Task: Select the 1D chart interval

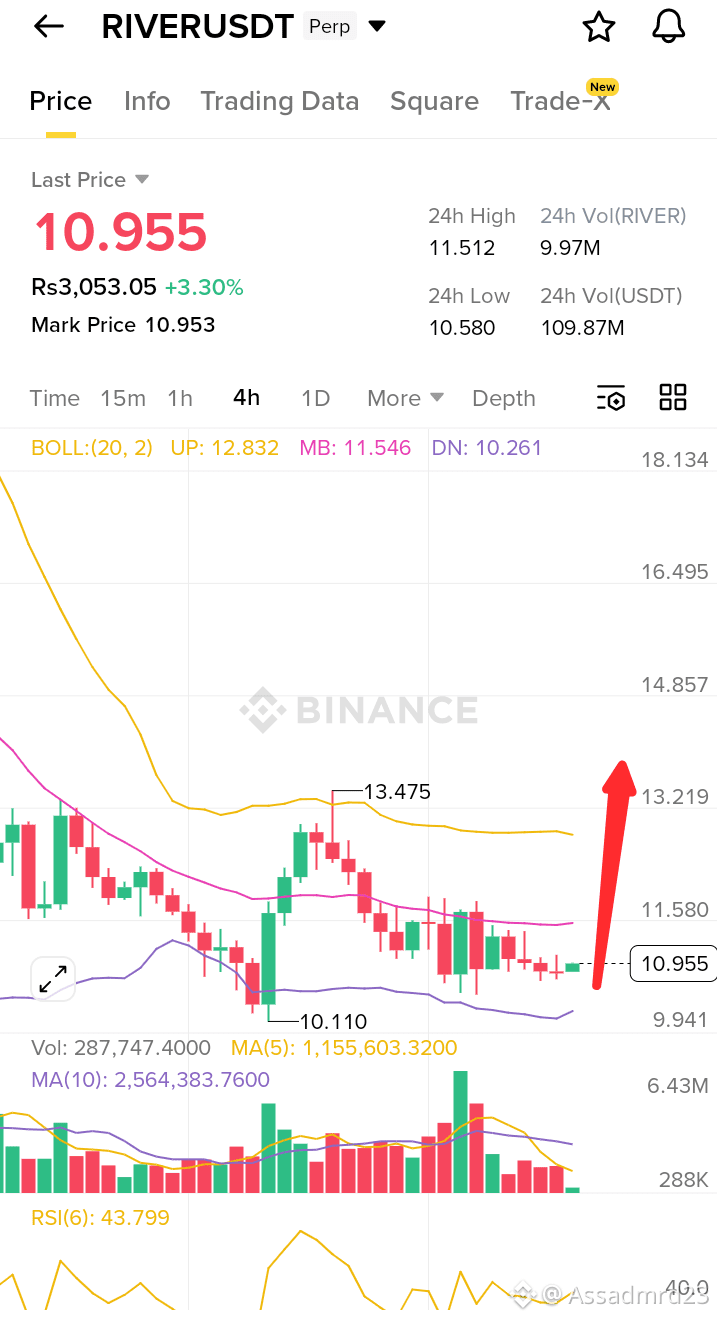Action: pyautogui.click(x=315, y=398)
